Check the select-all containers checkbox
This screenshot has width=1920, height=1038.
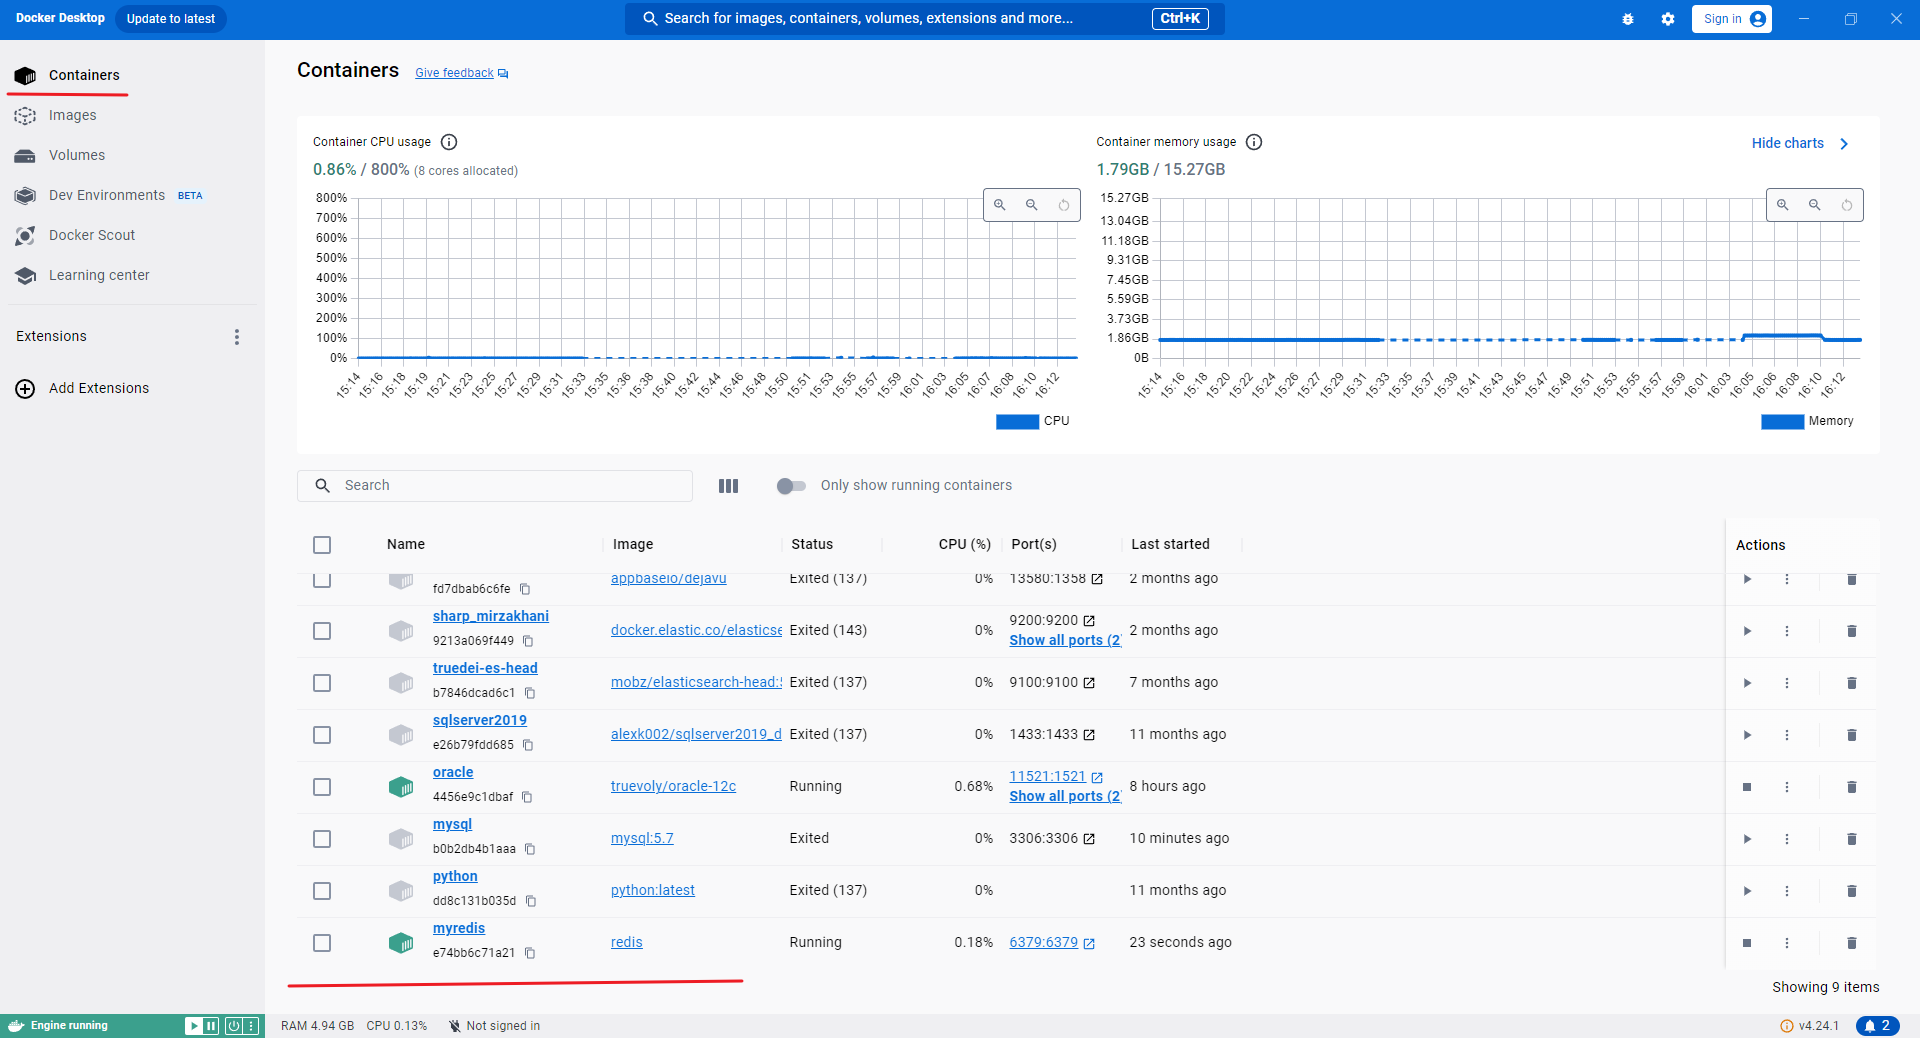point(322,545)
